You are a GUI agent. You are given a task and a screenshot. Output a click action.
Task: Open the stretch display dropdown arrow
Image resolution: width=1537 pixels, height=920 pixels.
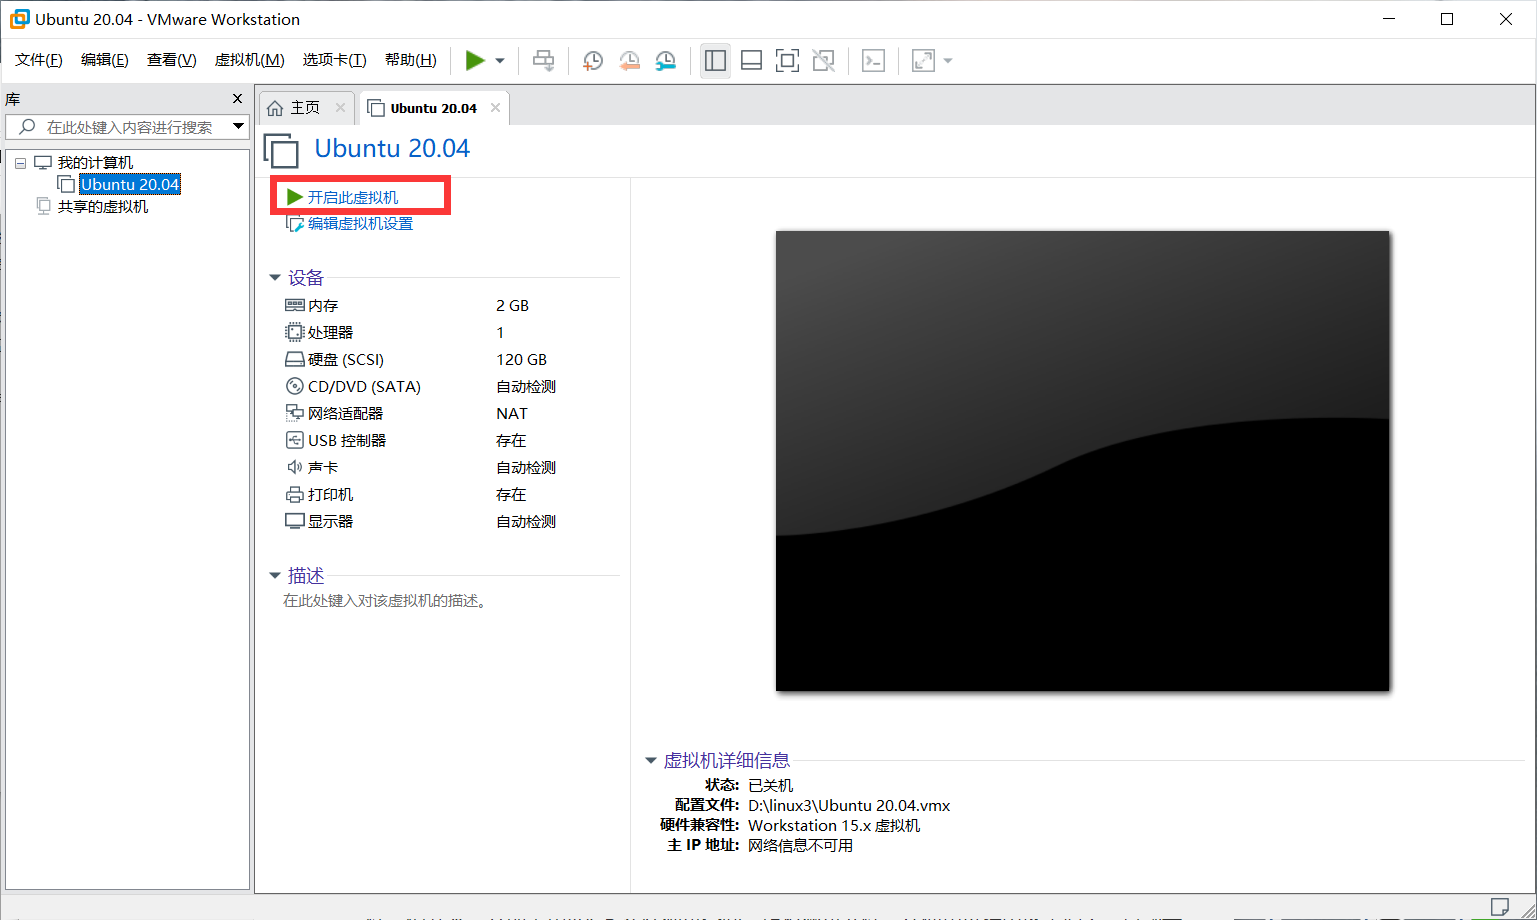[948, 61]
